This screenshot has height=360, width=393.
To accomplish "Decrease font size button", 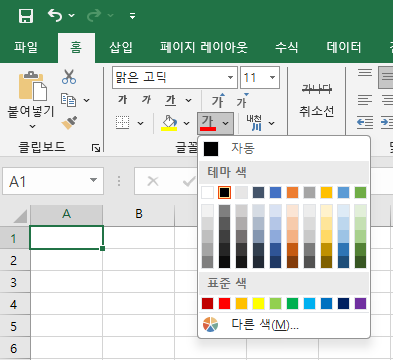I will (x=242, y=100).
